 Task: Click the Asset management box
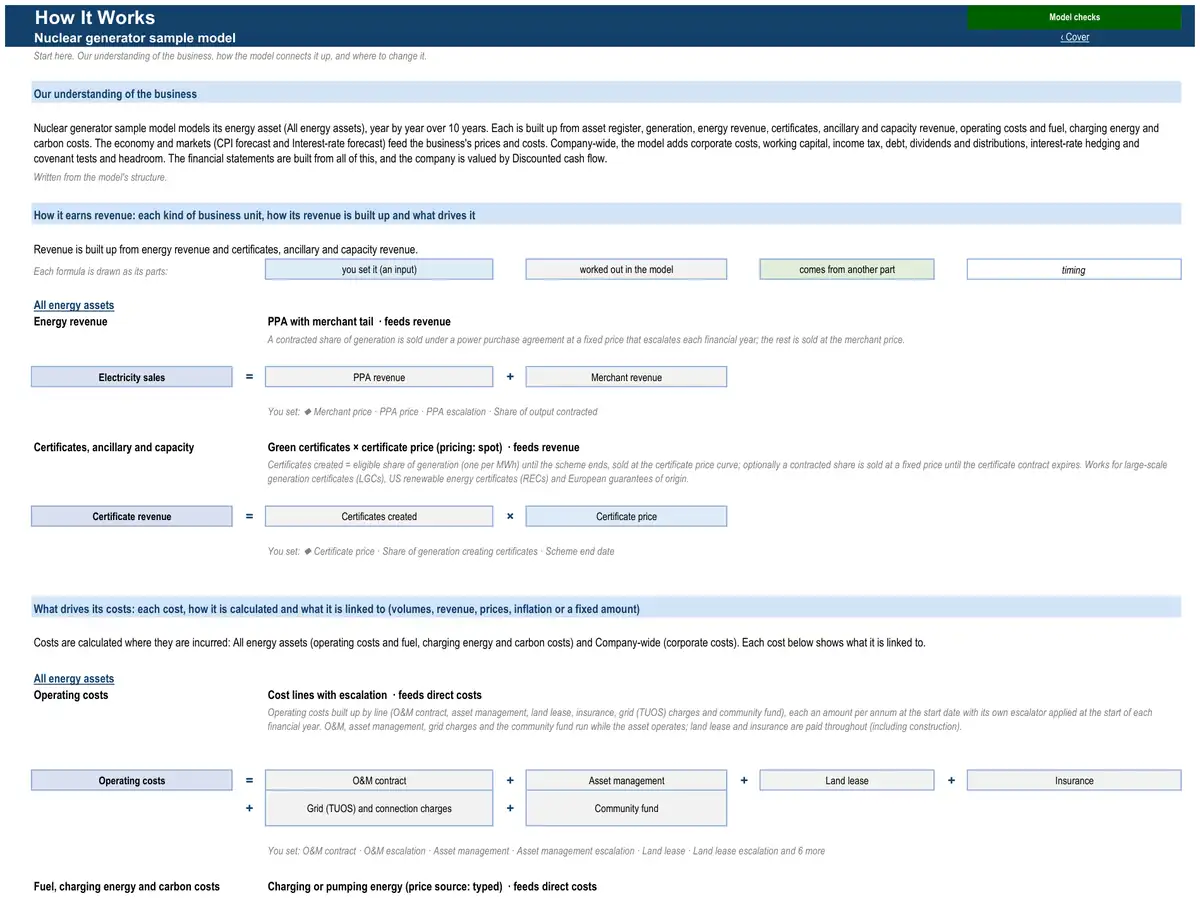click(x=626, y=781)
